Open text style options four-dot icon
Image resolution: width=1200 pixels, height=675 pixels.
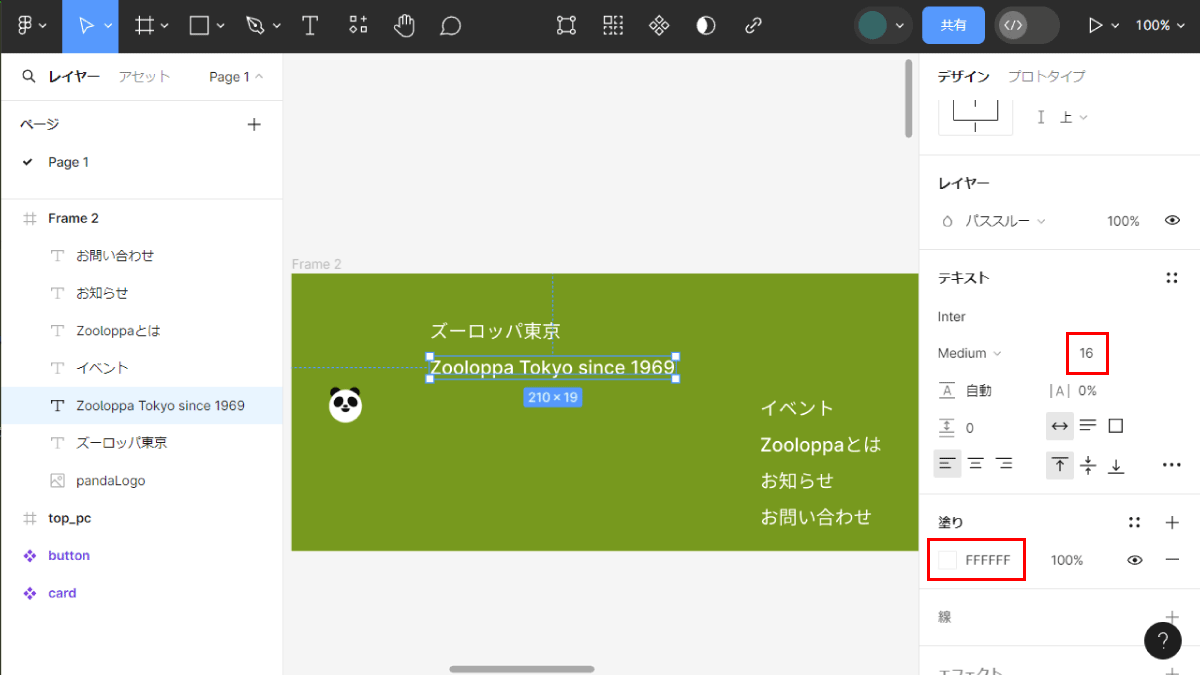tap(1172, 278)
